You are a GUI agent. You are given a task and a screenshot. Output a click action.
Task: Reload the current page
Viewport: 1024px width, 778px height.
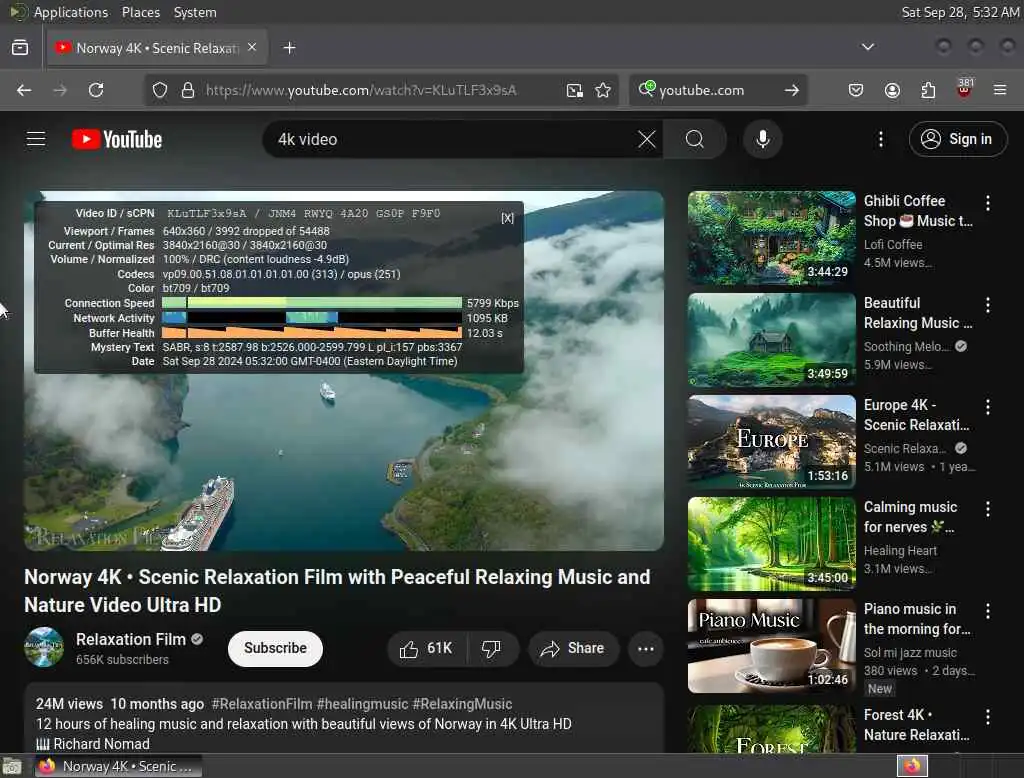click(x=96, y=90)
